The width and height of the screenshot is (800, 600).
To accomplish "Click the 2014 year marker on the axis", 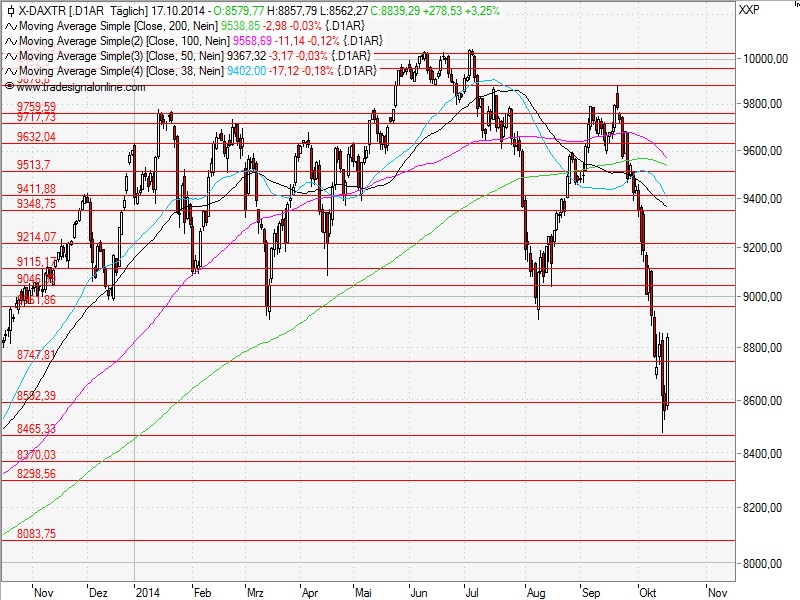I will click(148, 592).
